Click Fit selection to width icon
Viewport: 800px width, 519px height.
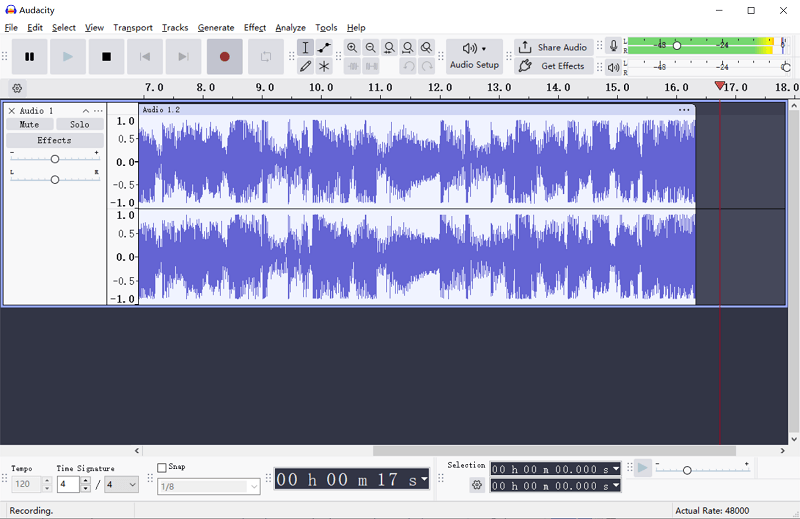pos(389,47)
